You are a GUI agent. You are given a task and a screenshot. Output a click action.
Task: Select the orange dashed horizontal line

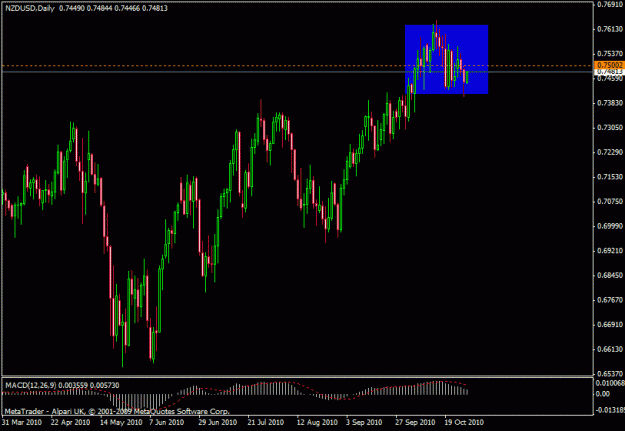pyautogui.click(x=297, y=65)
